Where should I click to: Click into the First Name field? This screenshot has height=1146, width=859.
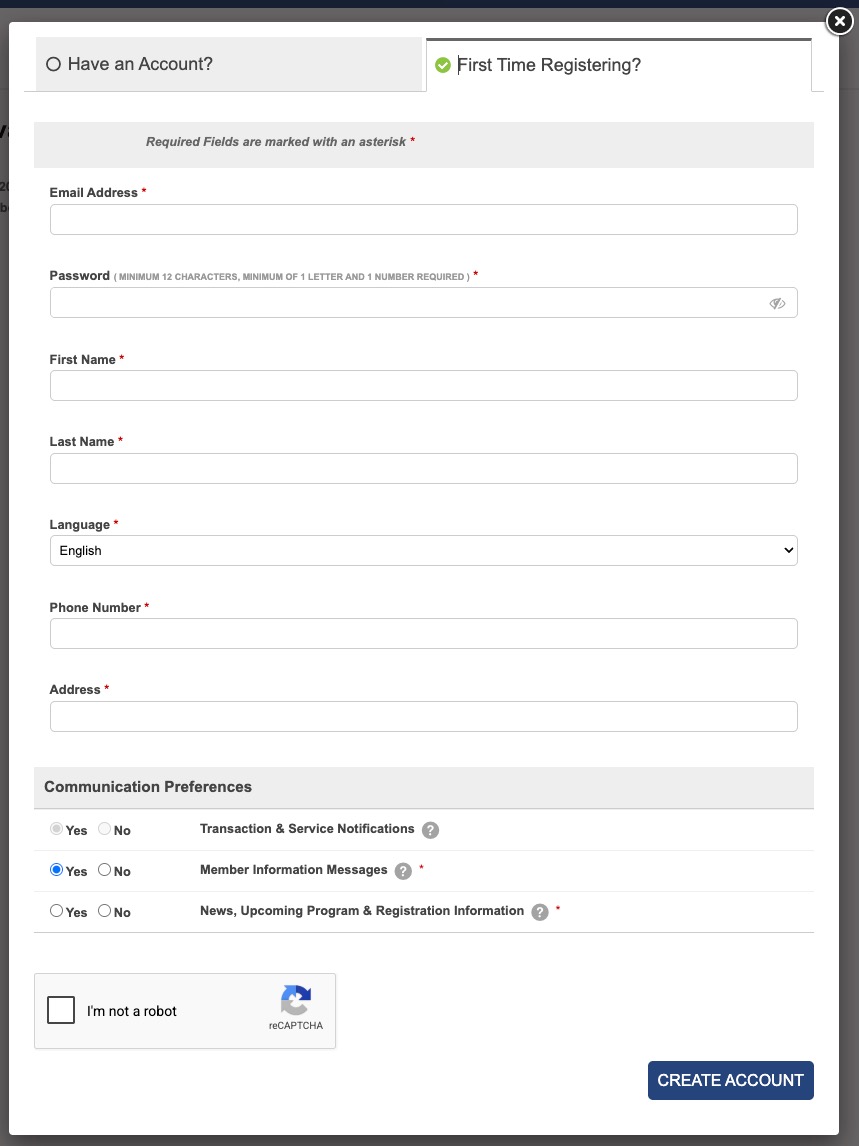pos(423,385)
